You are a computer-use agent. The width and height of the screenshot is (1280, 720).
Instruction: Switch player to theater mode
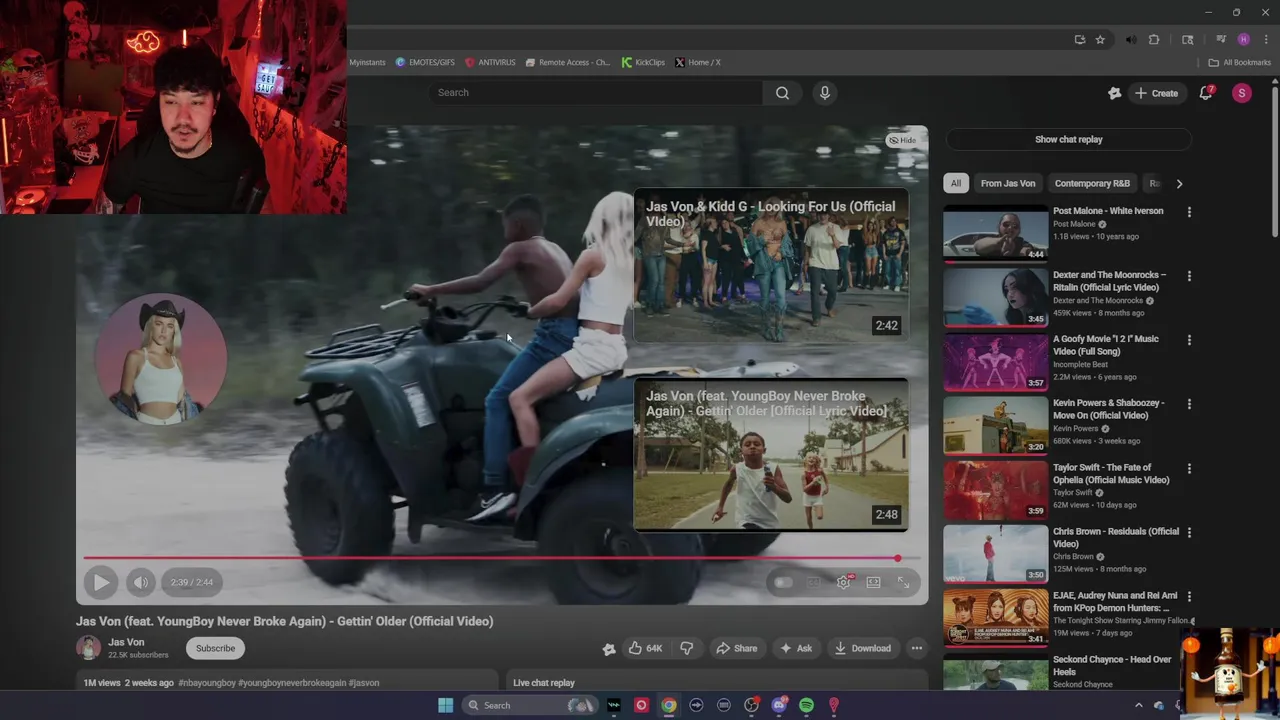point(873,582)
